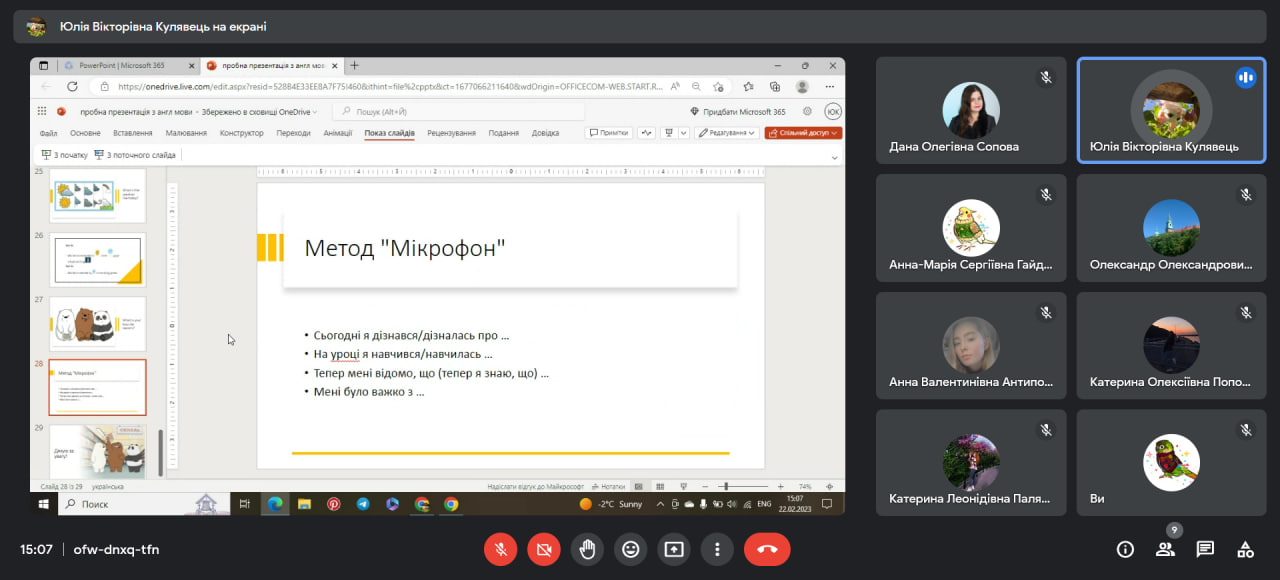The height and width of the screenshot is (580, 1280).
Task: Select slide 27 thumbnail with bears
Action: (x=97, y=323)
